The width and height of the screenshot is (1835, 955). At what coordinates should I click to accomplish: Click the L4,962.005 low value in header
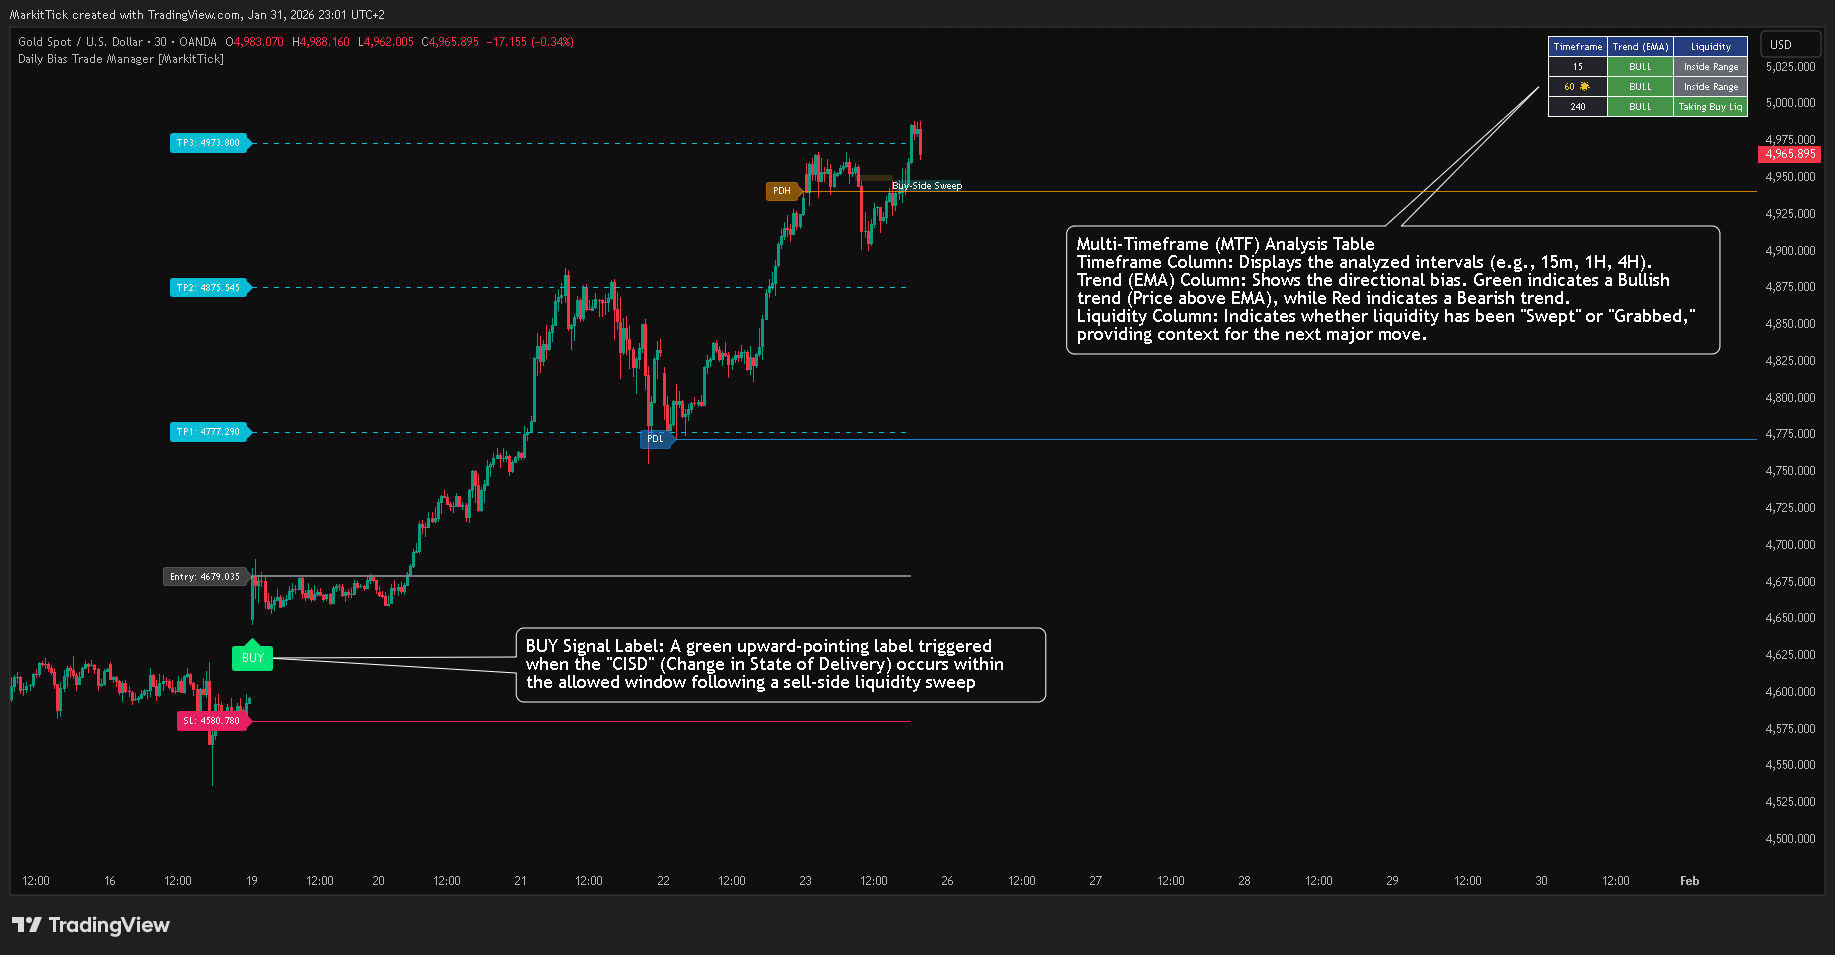tap(386, 42)
